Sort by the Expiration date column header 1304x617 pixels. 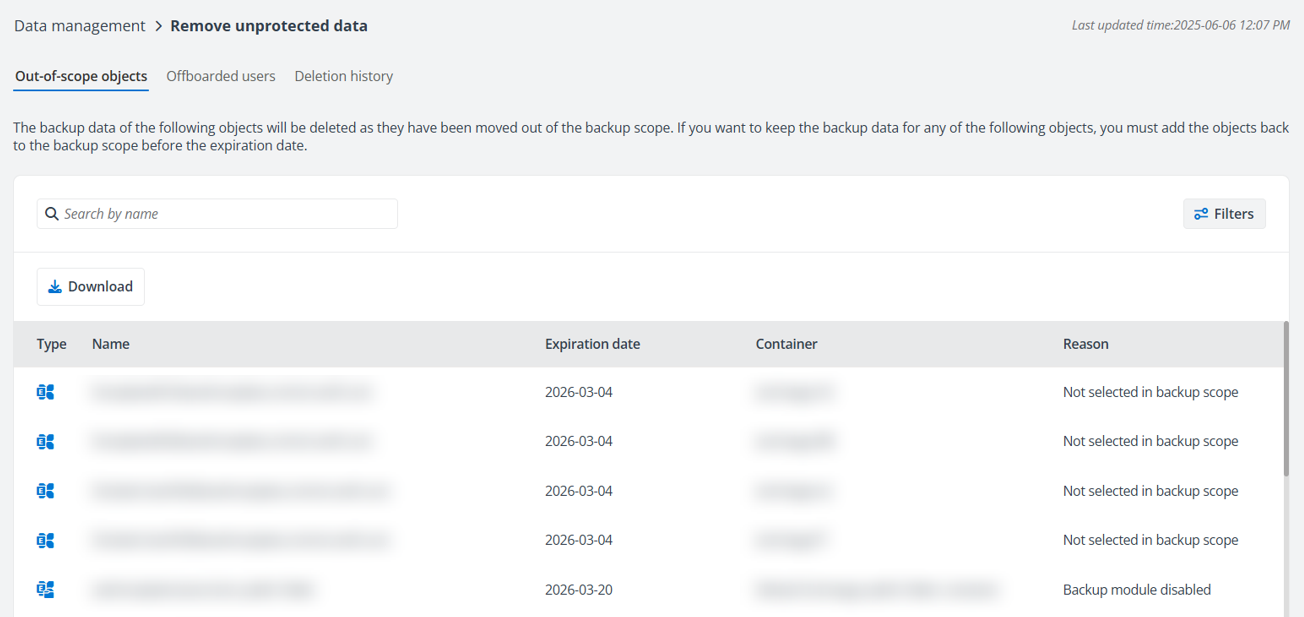(592, 344)
